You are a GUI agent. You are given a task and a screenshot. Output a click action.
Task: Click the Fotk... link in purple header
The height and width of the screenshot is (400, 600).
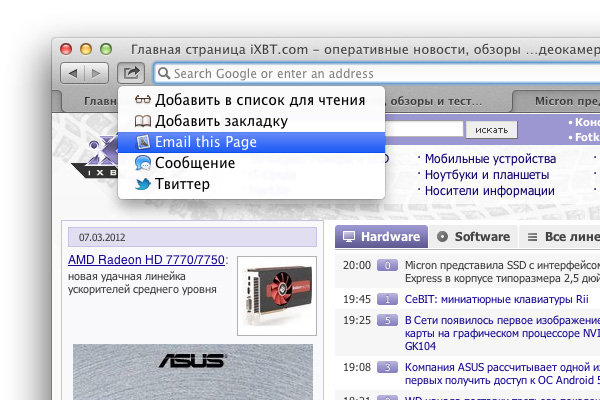pos(587,137)
